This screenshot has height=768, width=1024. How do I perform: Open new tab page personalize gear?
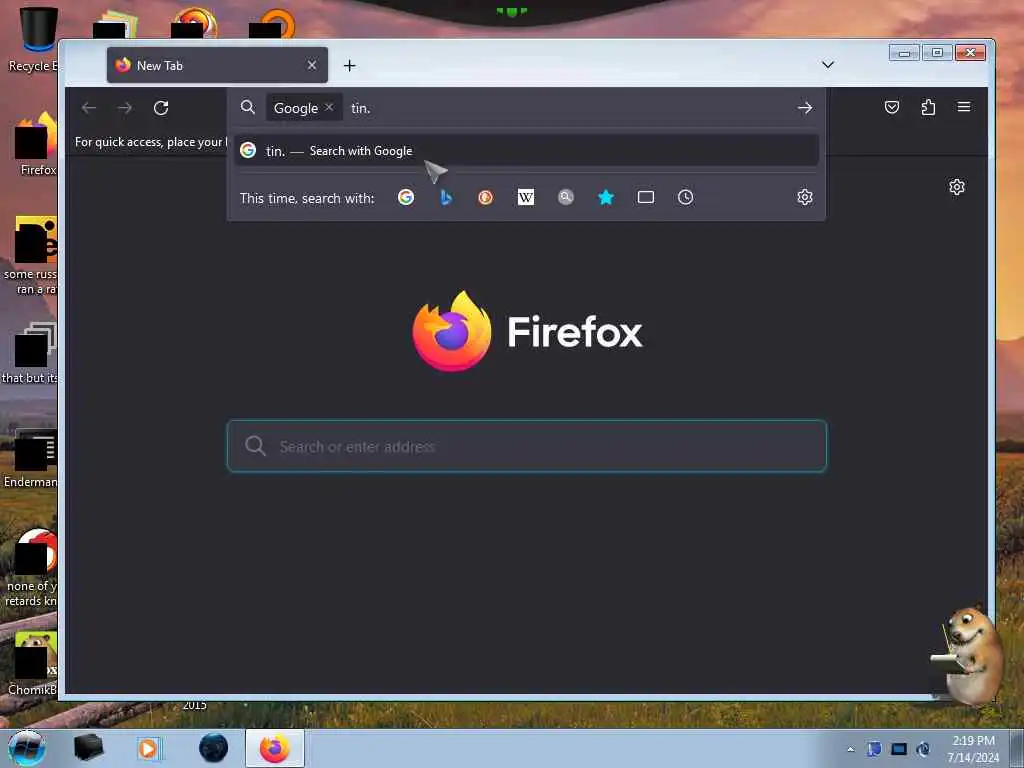click(x=957, y=187)
